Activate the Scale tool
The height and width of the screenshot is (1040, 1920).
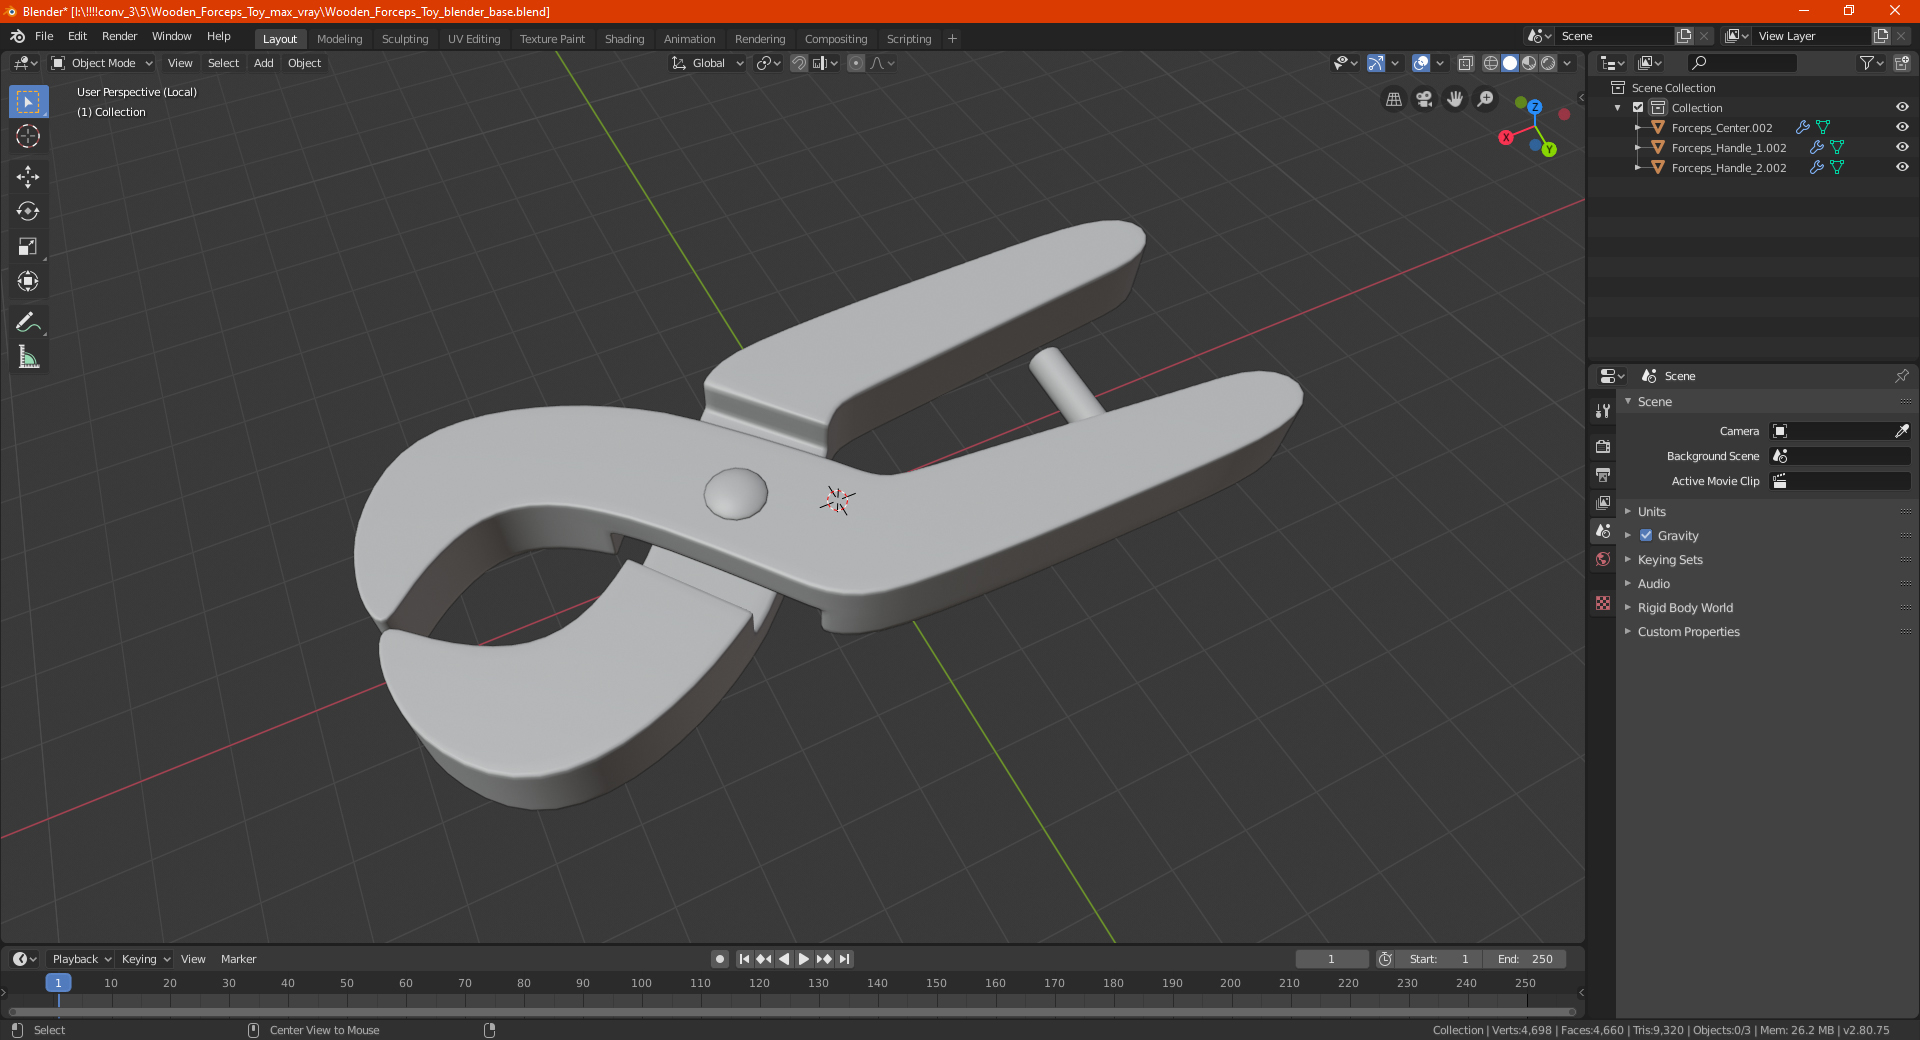click(28, 246)
